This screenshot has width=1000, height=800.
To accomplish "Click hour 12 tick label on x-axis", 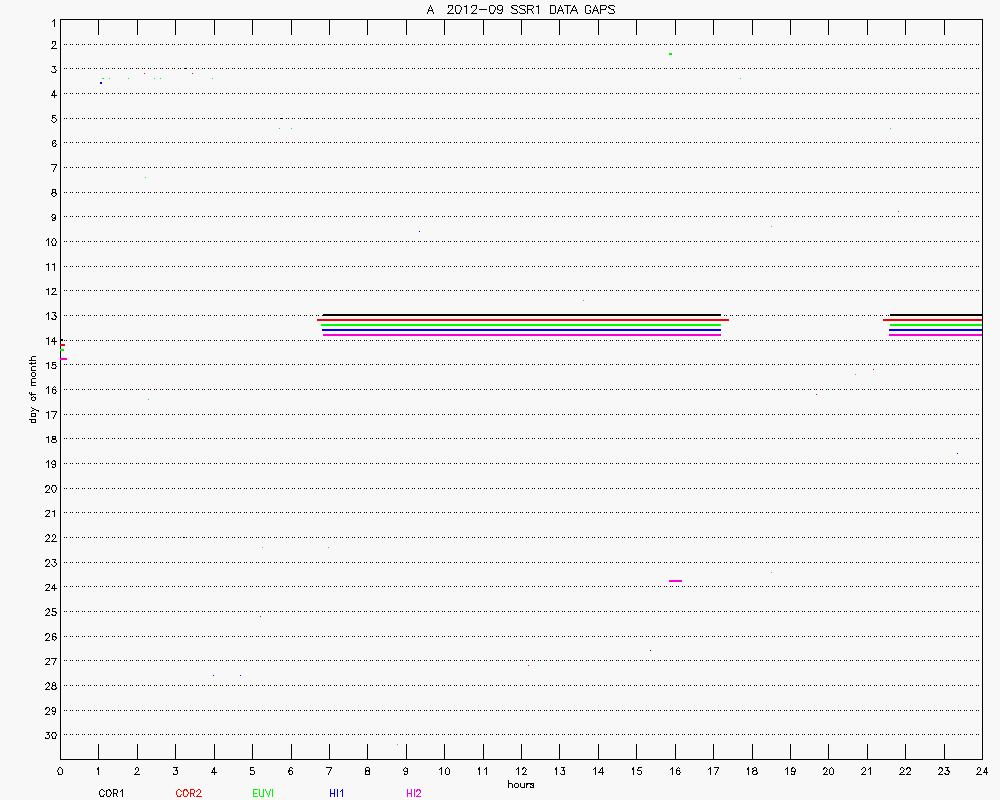I will point(521,771).
